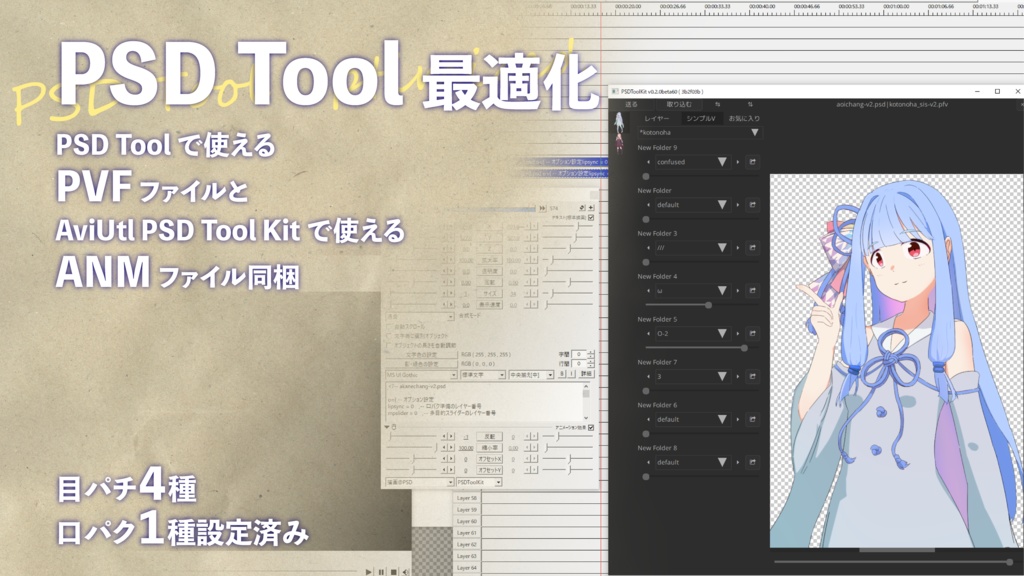Click 取り込む button in PSDToolKit
1024x576 pixels.
pyautogui.click(x=679, y=104)
